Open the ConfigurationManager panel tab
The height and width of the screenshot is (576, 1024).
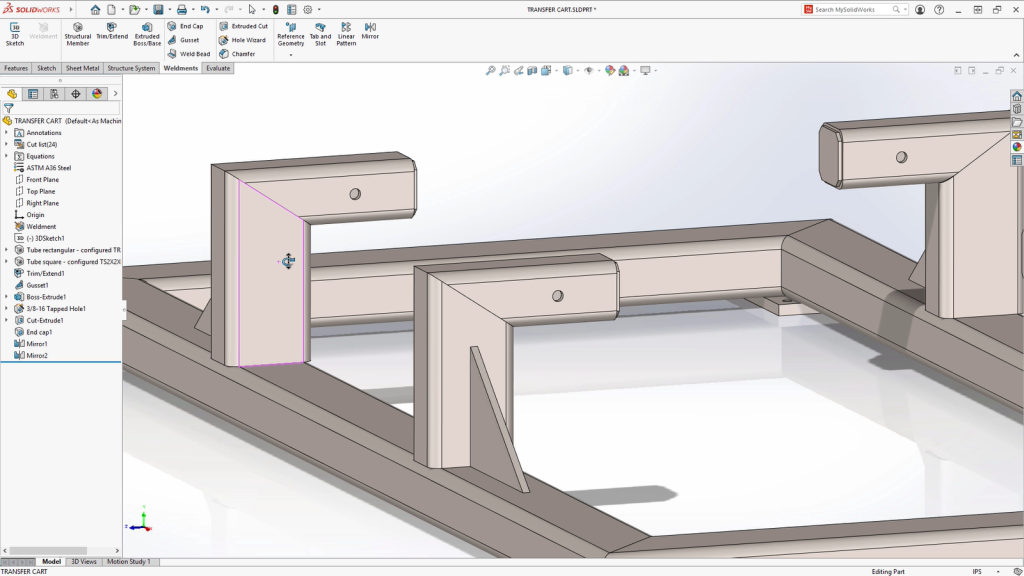pos(54,94)
